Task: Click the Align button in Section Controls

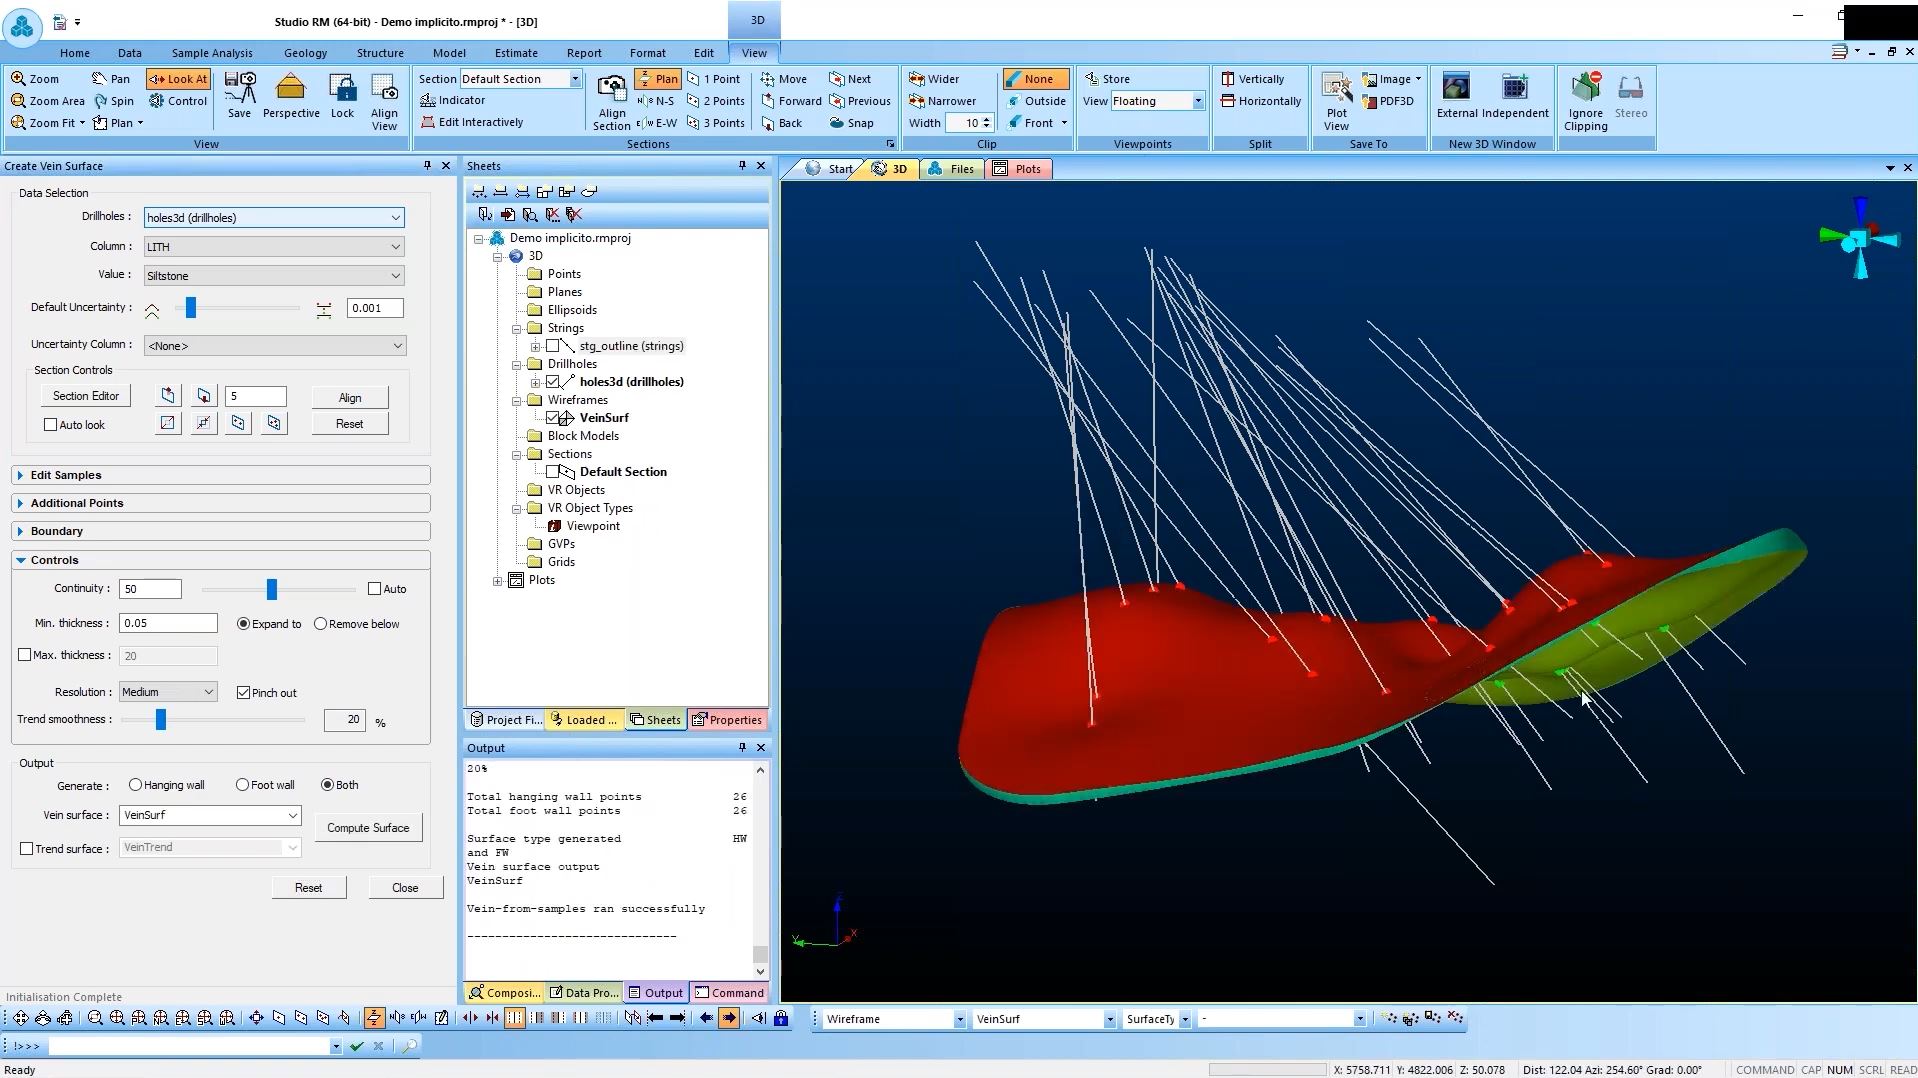Action: (350, 398)
